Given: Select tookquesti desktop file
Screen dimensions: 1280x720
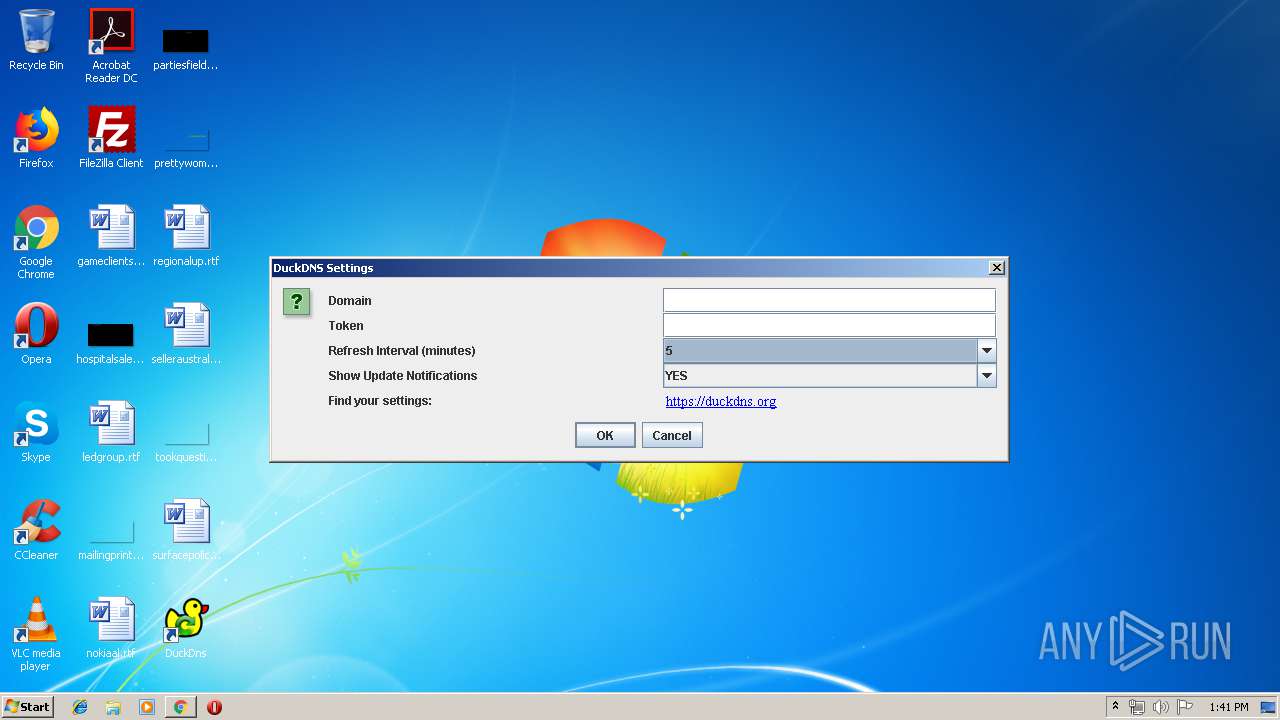Looking at the screenshot, I should (186, 440).
